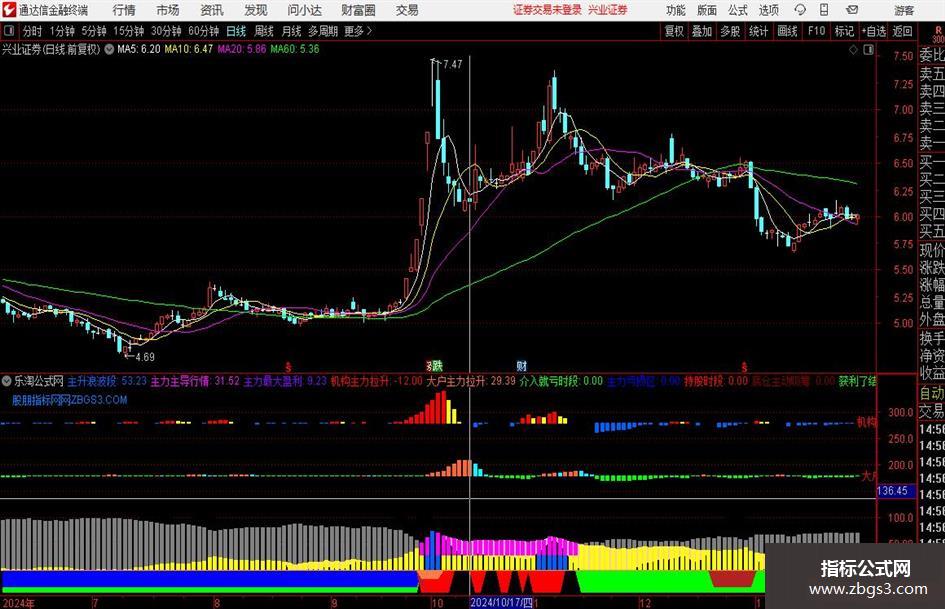Select the 日线 daily period tab

236,31
